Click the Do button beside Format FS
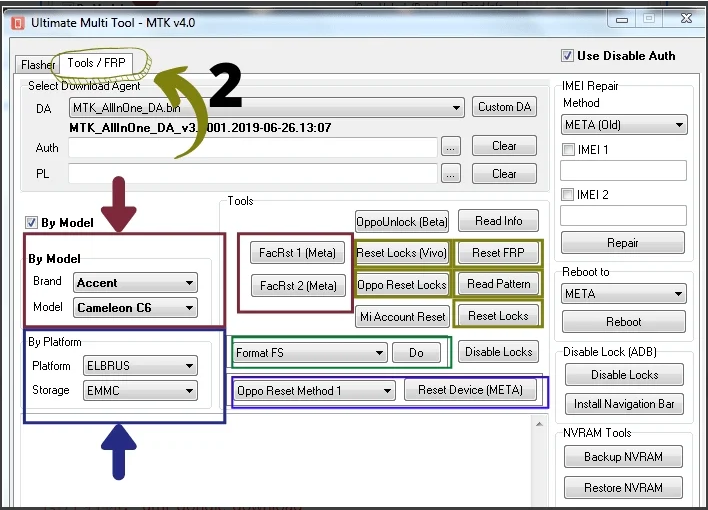The width and height of the screenshot is (708, 510). [x=416, y=352]
